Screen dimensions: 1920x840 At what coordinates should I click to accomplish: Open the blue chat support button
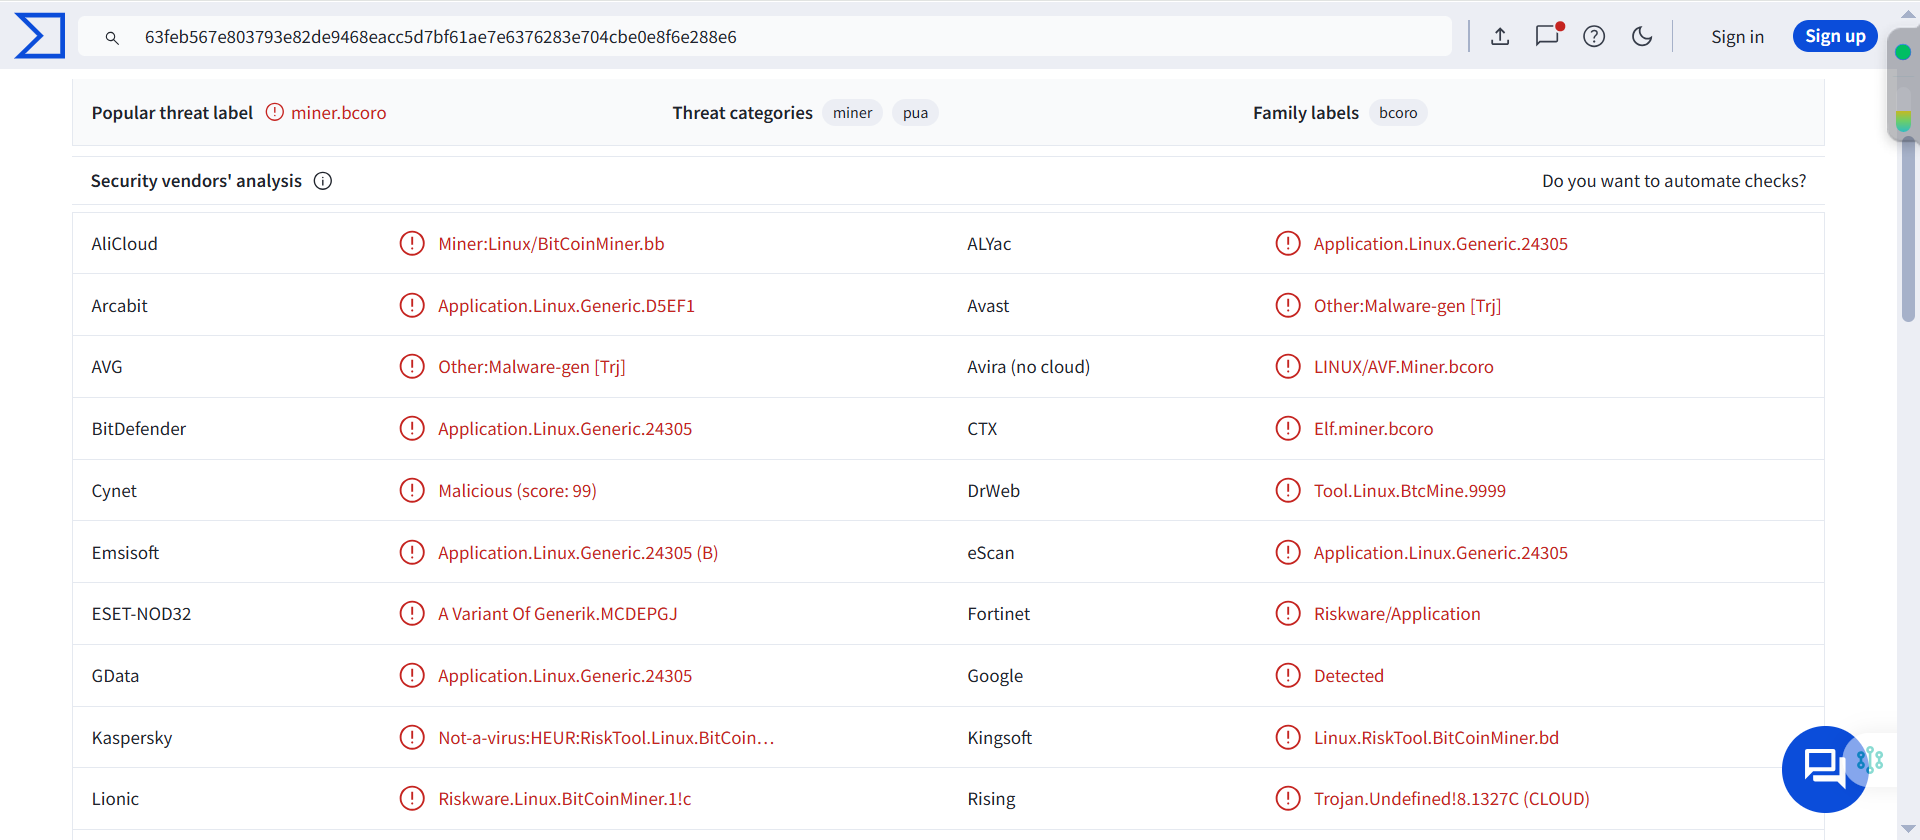(1825, 769)
